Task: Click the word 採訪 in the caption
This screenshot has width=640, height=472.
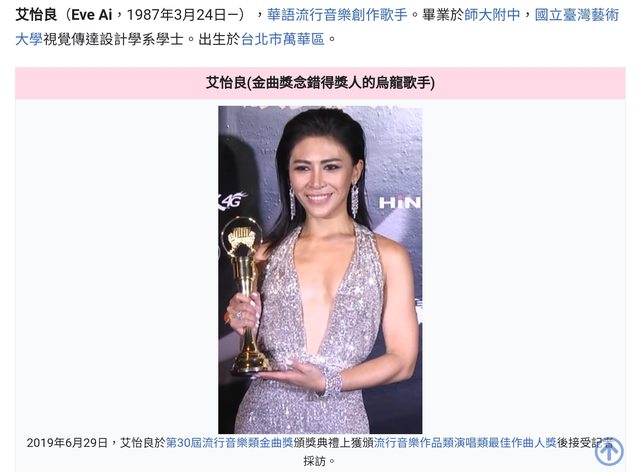Action: click(314, 461)
